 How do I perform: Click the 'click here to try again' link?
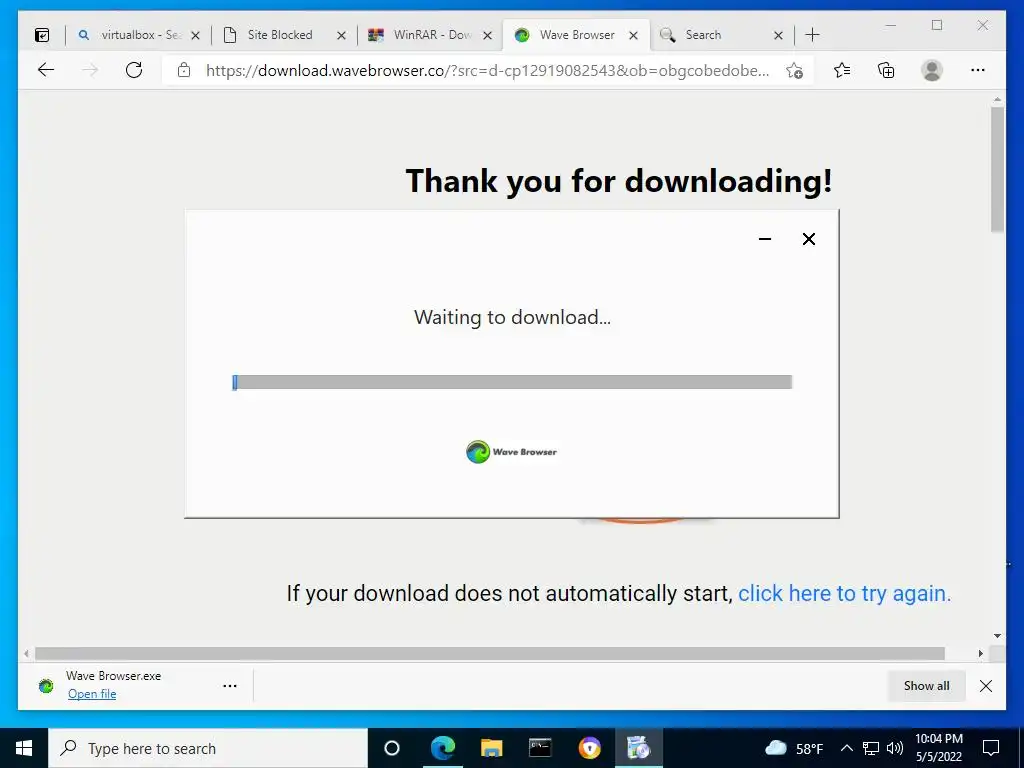[x=844, y=593]
